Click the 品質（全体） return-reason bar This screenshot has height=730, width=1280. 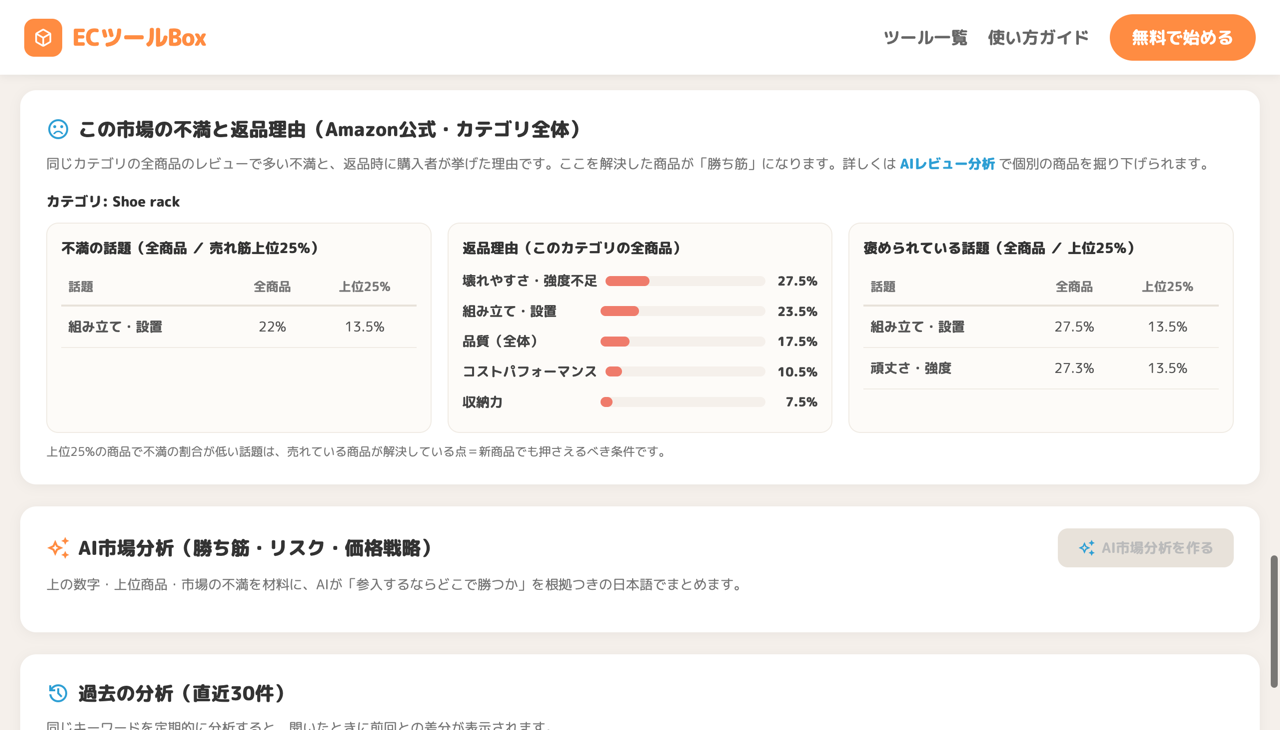coord(683,342)
